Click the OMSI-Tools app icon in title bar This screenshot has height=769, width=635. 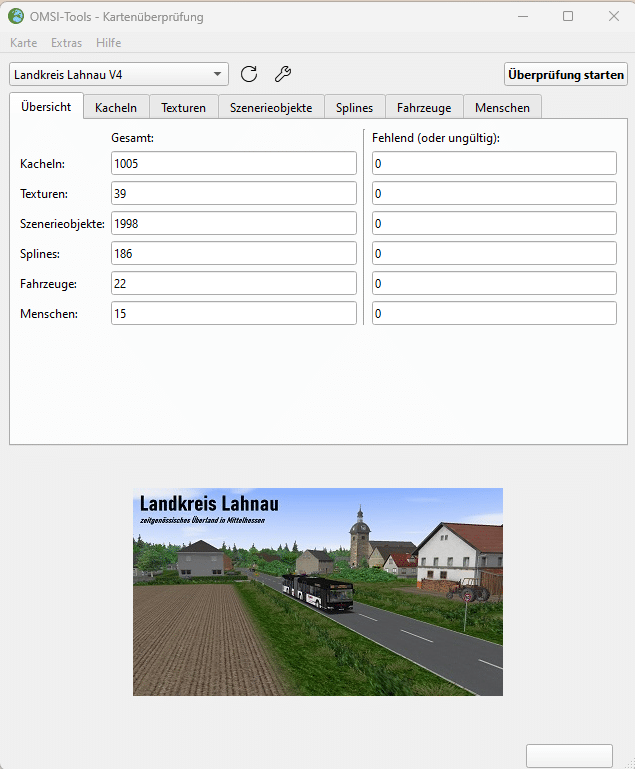tap(16, 16)
